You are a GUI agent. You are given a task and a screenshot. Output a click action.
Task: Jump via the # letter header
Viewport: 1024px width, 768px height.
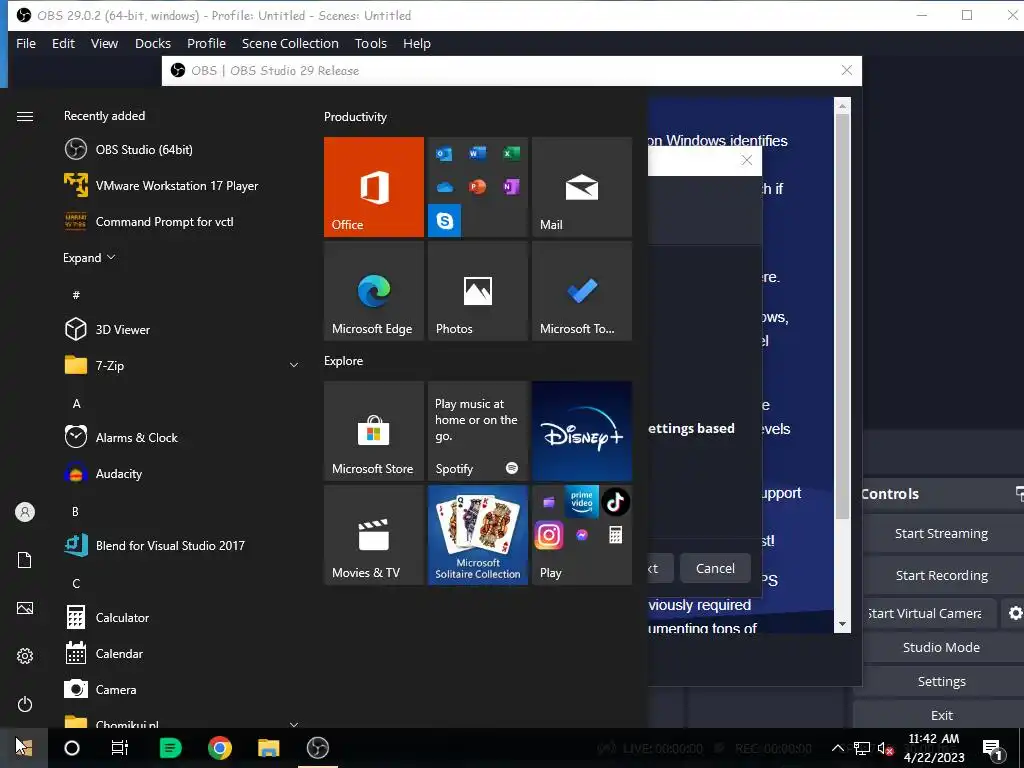coord(76,295)
